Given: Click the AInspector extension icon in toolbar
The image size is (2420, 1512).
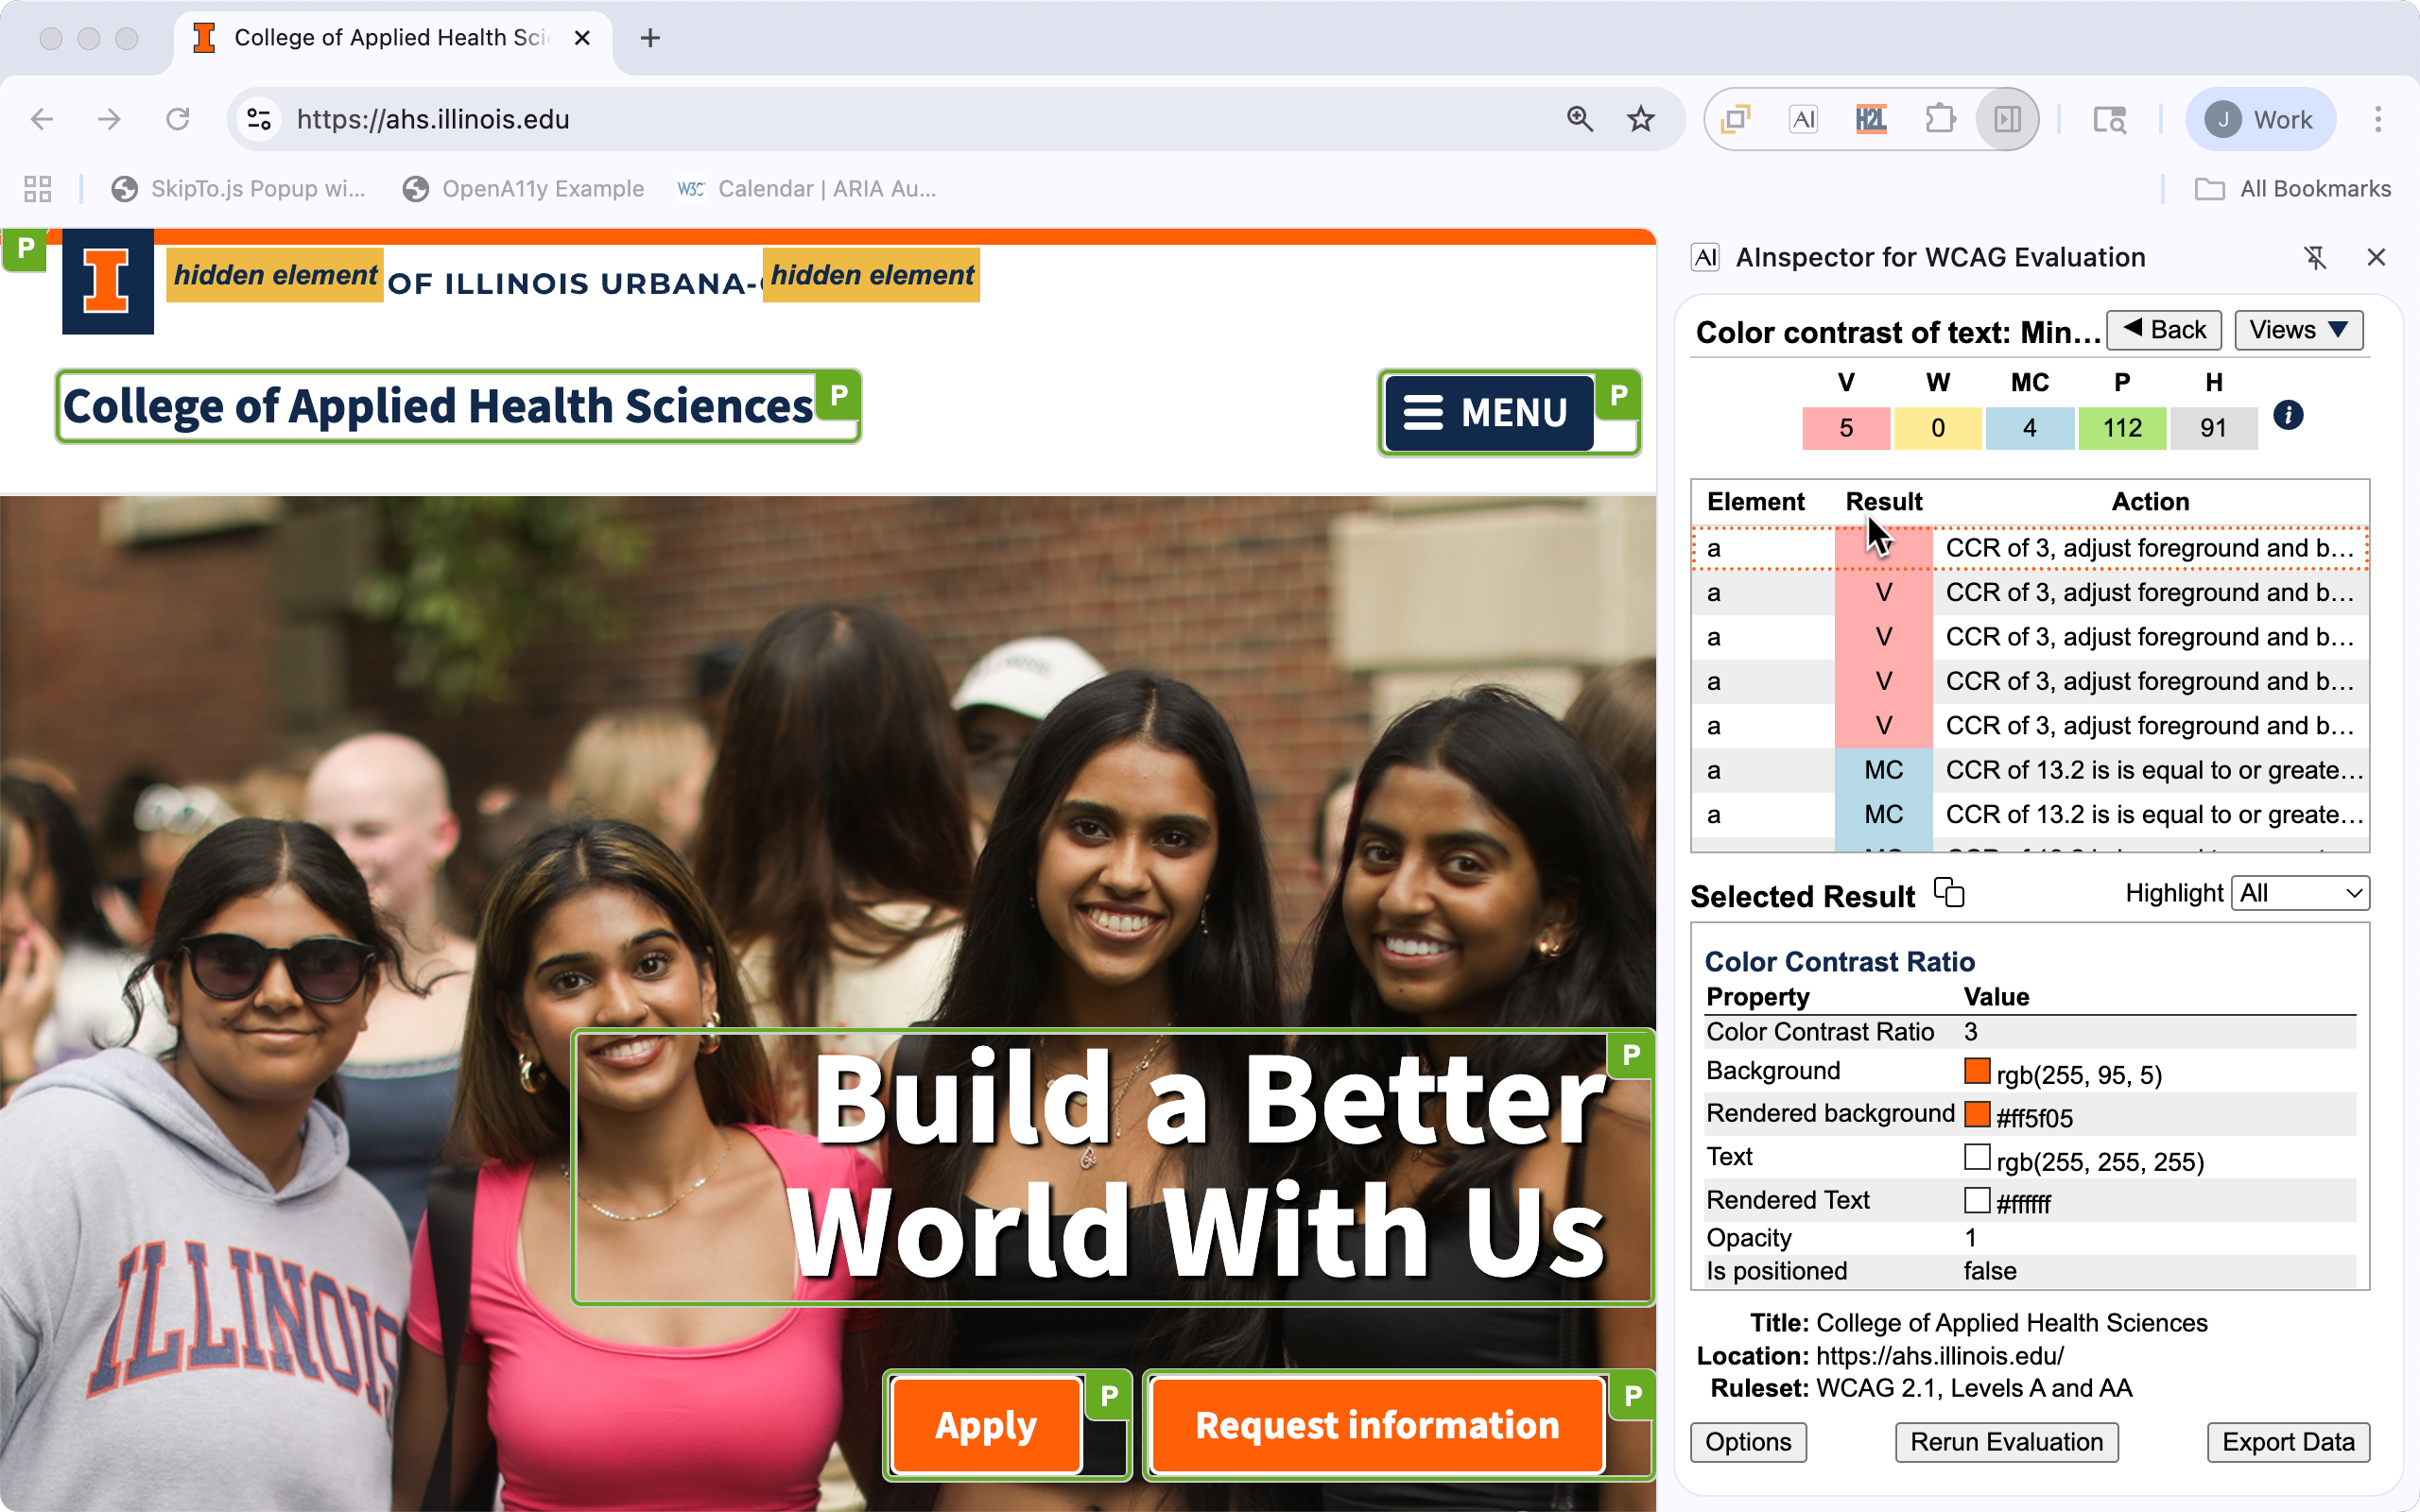Looking at the screenshot, I should tap(1803, 119).
